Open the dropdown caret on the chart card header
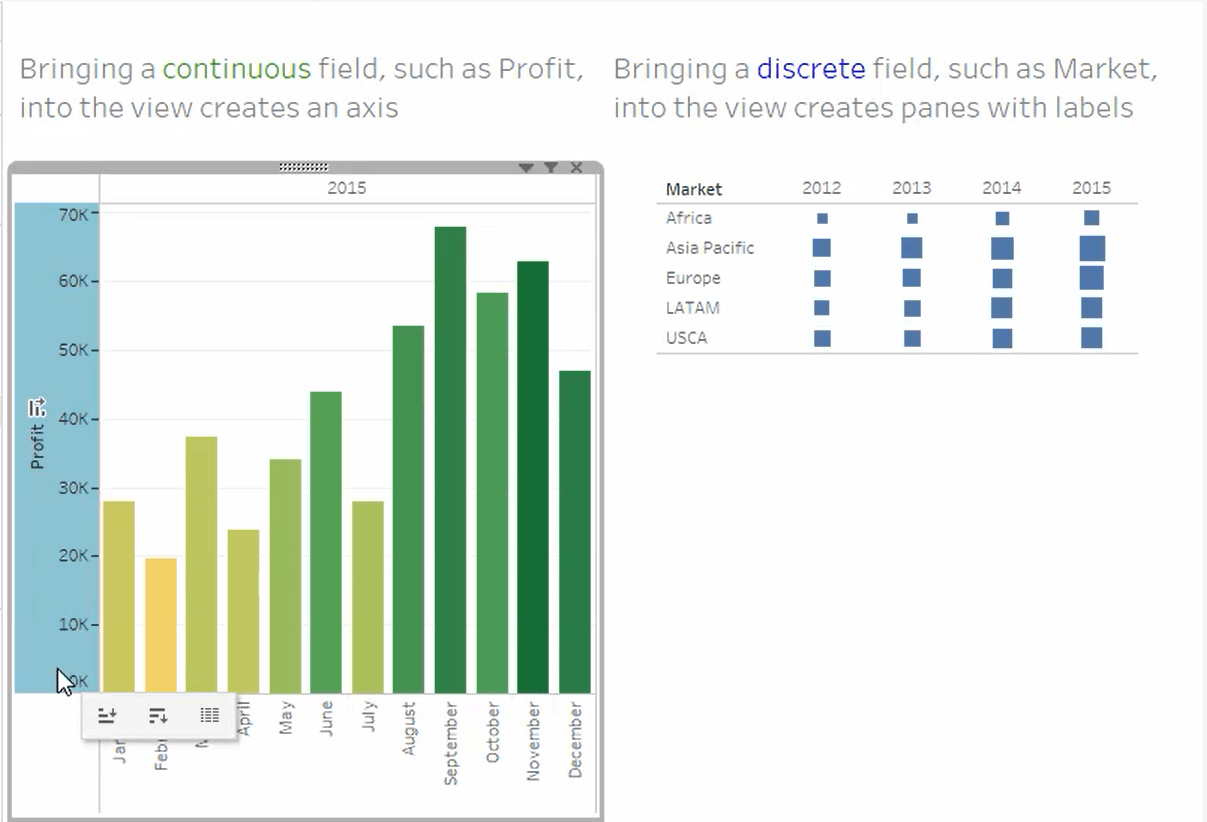Screen dimensions: 1207x822 (x=525, y=167)
